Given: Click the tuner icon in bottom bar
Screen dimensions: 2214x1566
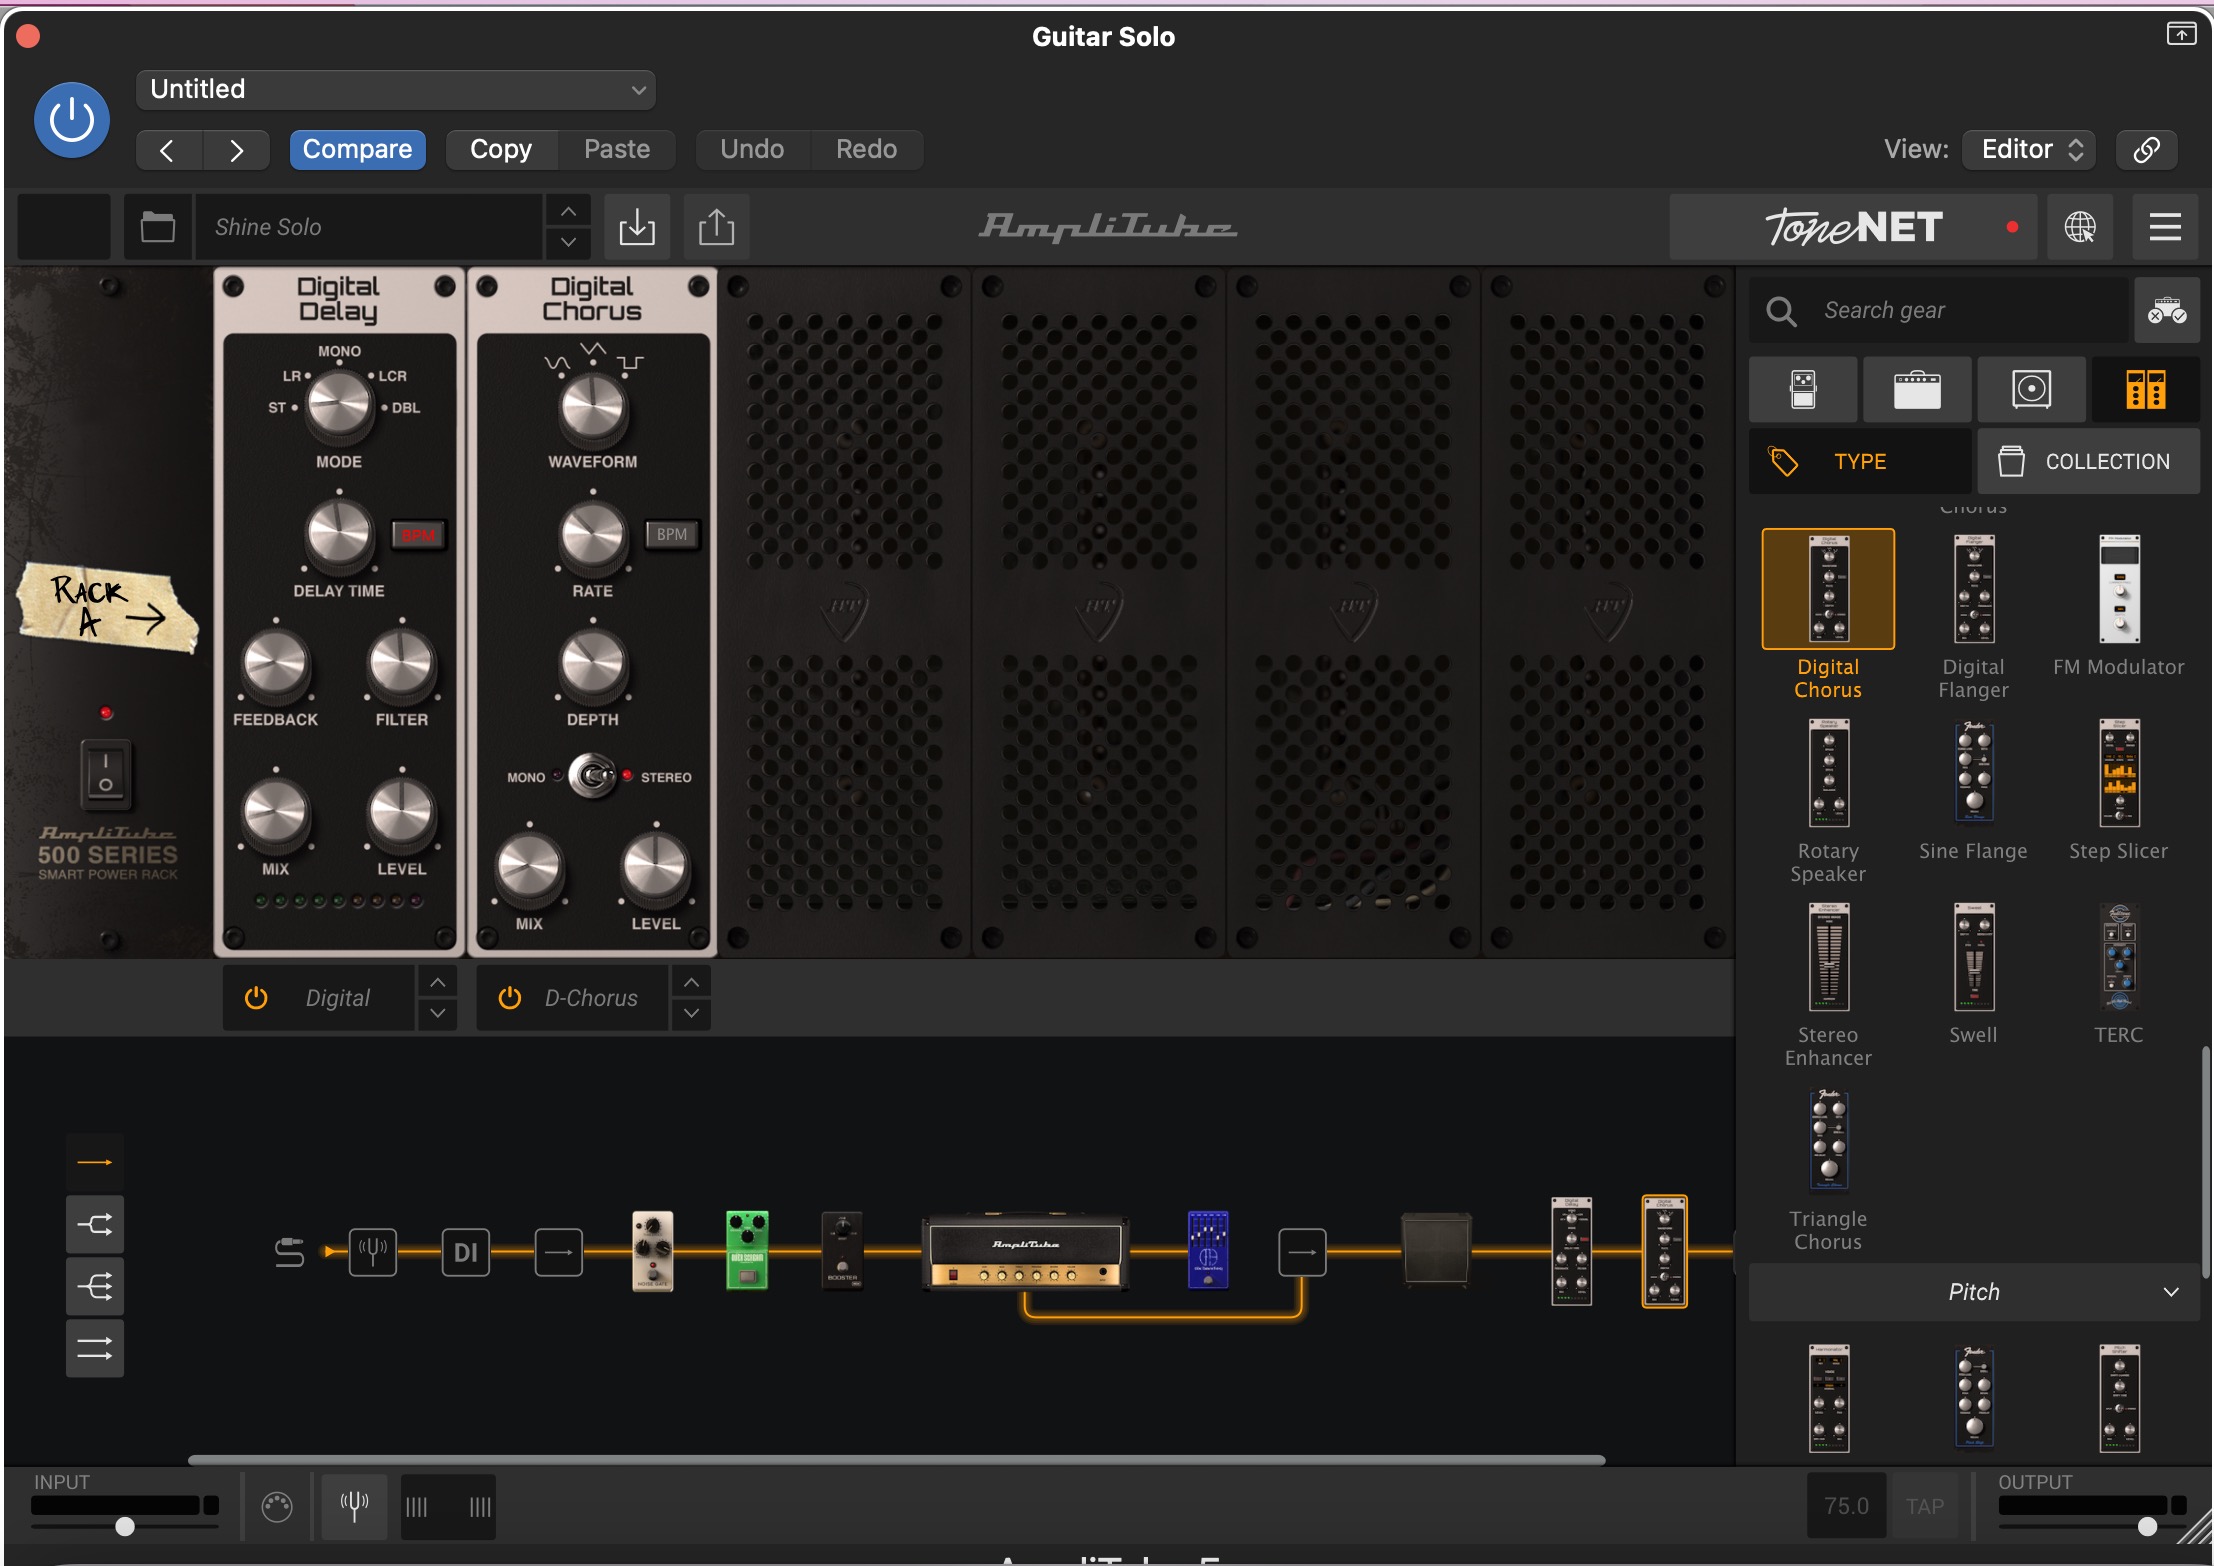Looking at the screenshot, I should [354, 1506].
